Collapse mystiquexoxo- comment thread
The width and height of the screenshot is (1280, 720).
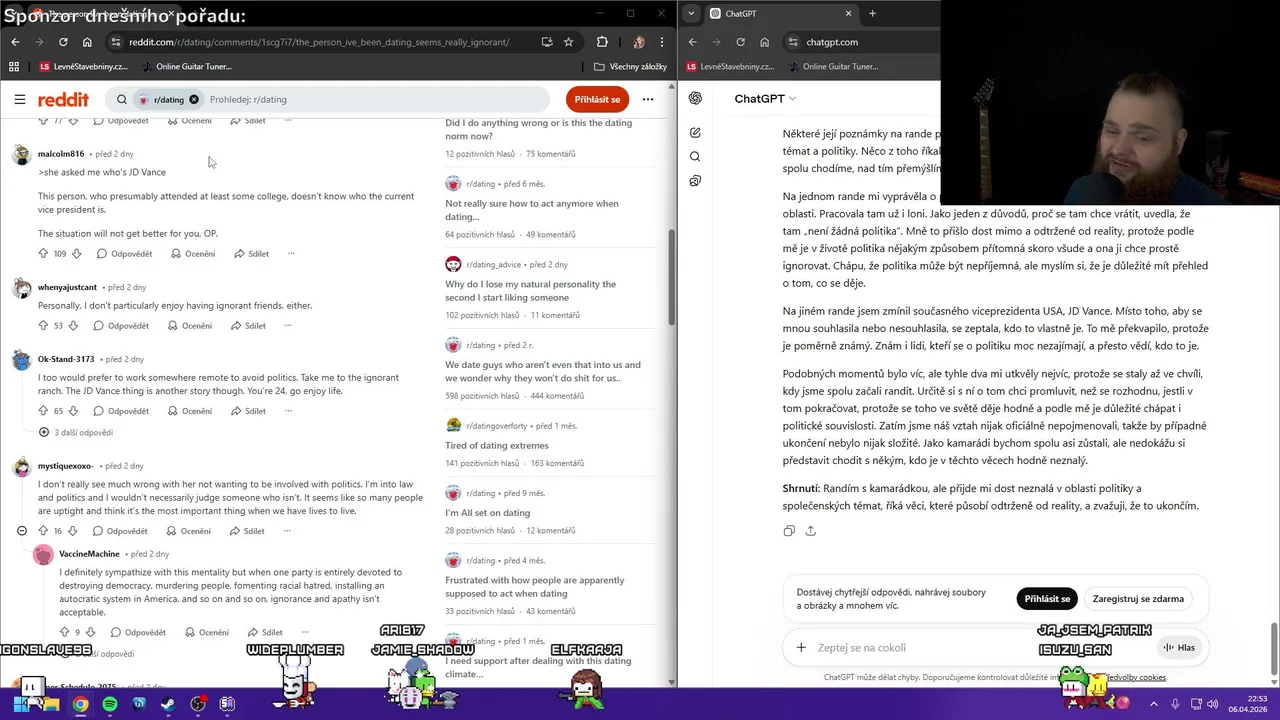click(22, 531)
